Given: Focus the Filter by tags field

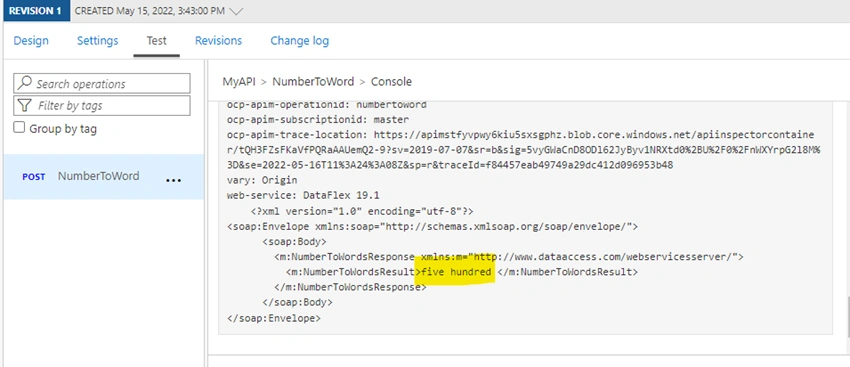Looking at the screenshot, I should (x=102, y=105).
